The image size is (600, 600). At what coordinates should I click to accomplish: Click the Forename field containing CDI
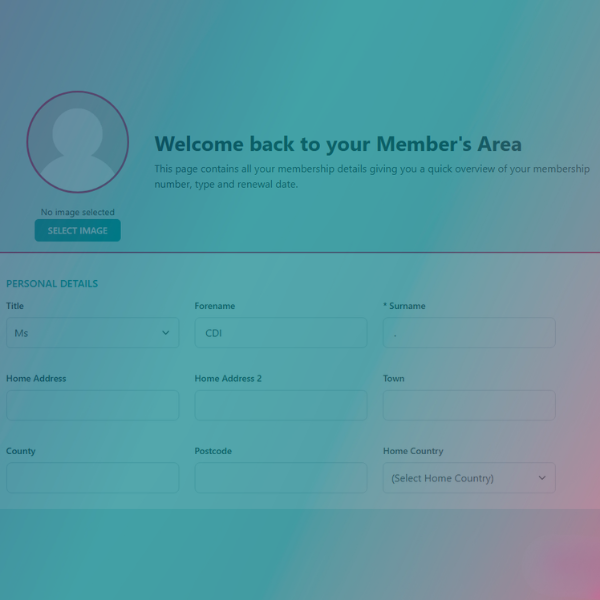(281, 333)
